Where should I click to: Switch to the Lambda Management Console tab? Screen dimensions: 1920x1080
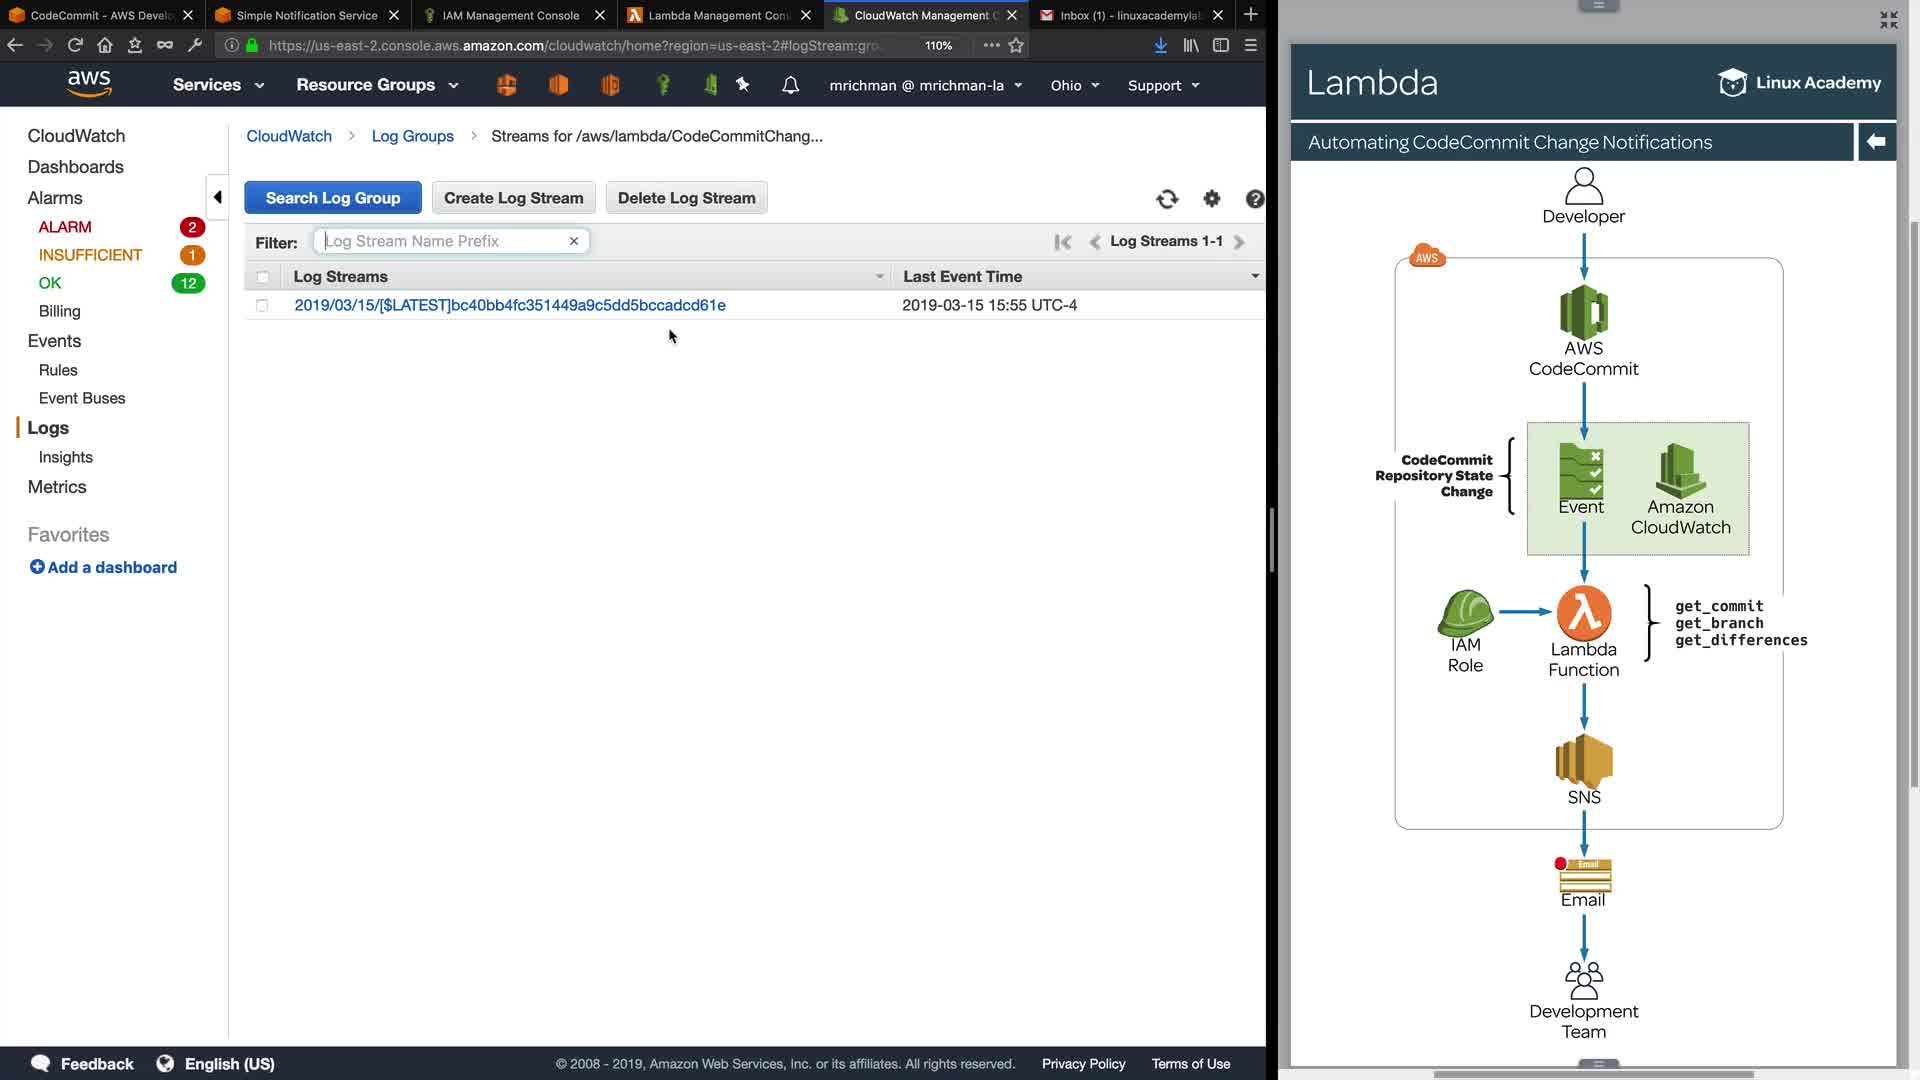(718, 15)
